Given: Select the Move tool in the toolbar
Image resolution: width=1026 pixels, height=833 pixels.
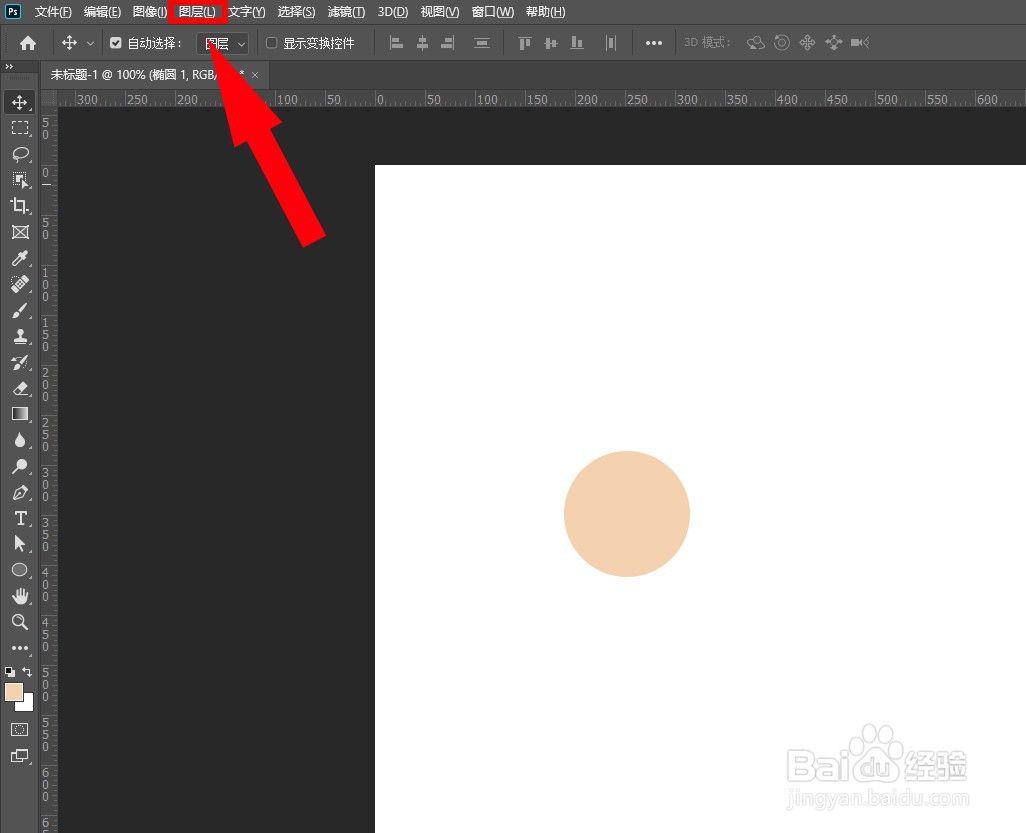Looking at the screenshot, I should 20,102.
